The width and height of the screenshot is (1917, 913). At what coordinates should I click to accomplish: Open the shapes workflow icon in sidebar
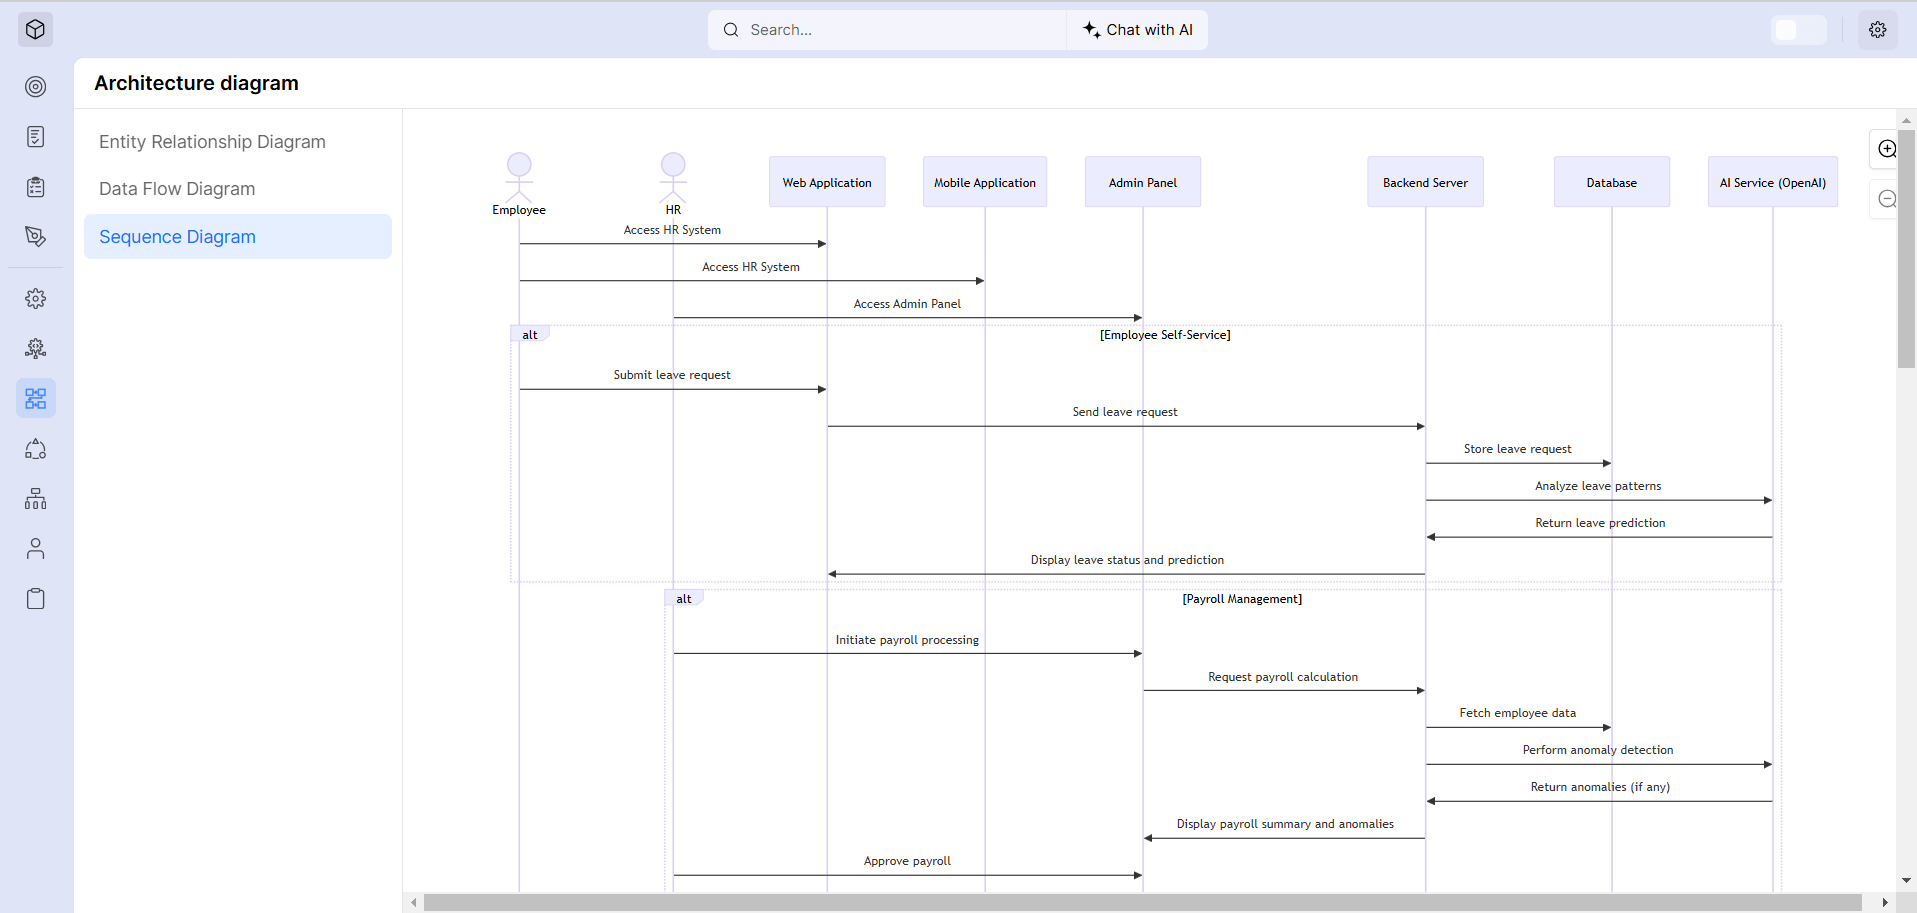click(35, 449)
